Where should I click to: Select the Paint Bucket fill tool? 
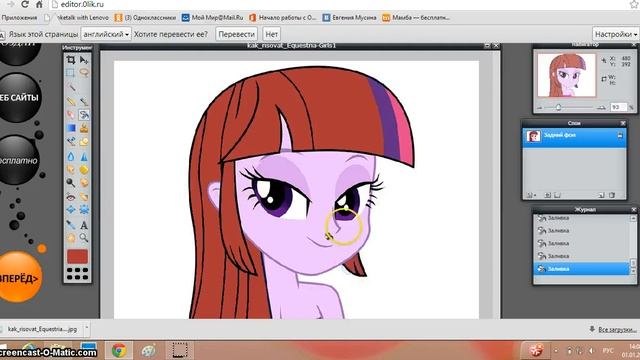tap(84, 115)
